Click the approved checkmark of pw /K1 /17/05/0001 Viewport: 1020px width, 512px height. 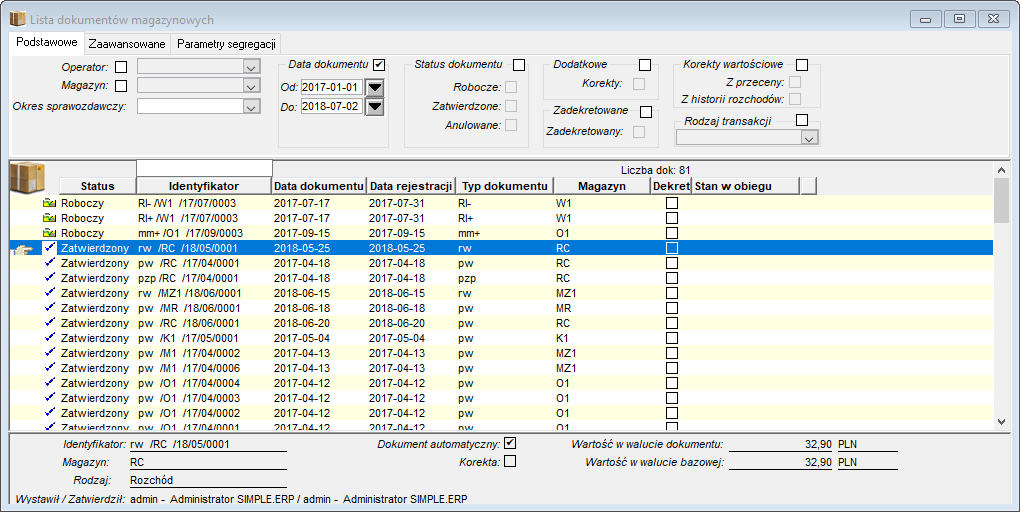50,338
